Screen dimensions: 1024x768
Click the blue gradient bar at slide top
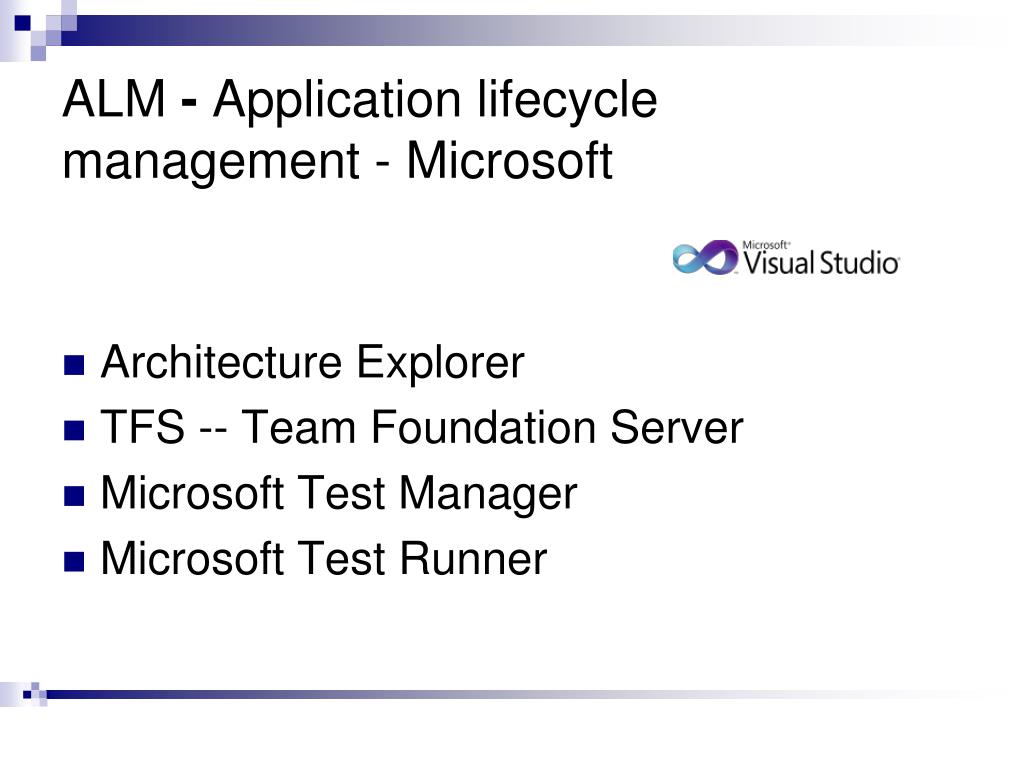(522, 30)
